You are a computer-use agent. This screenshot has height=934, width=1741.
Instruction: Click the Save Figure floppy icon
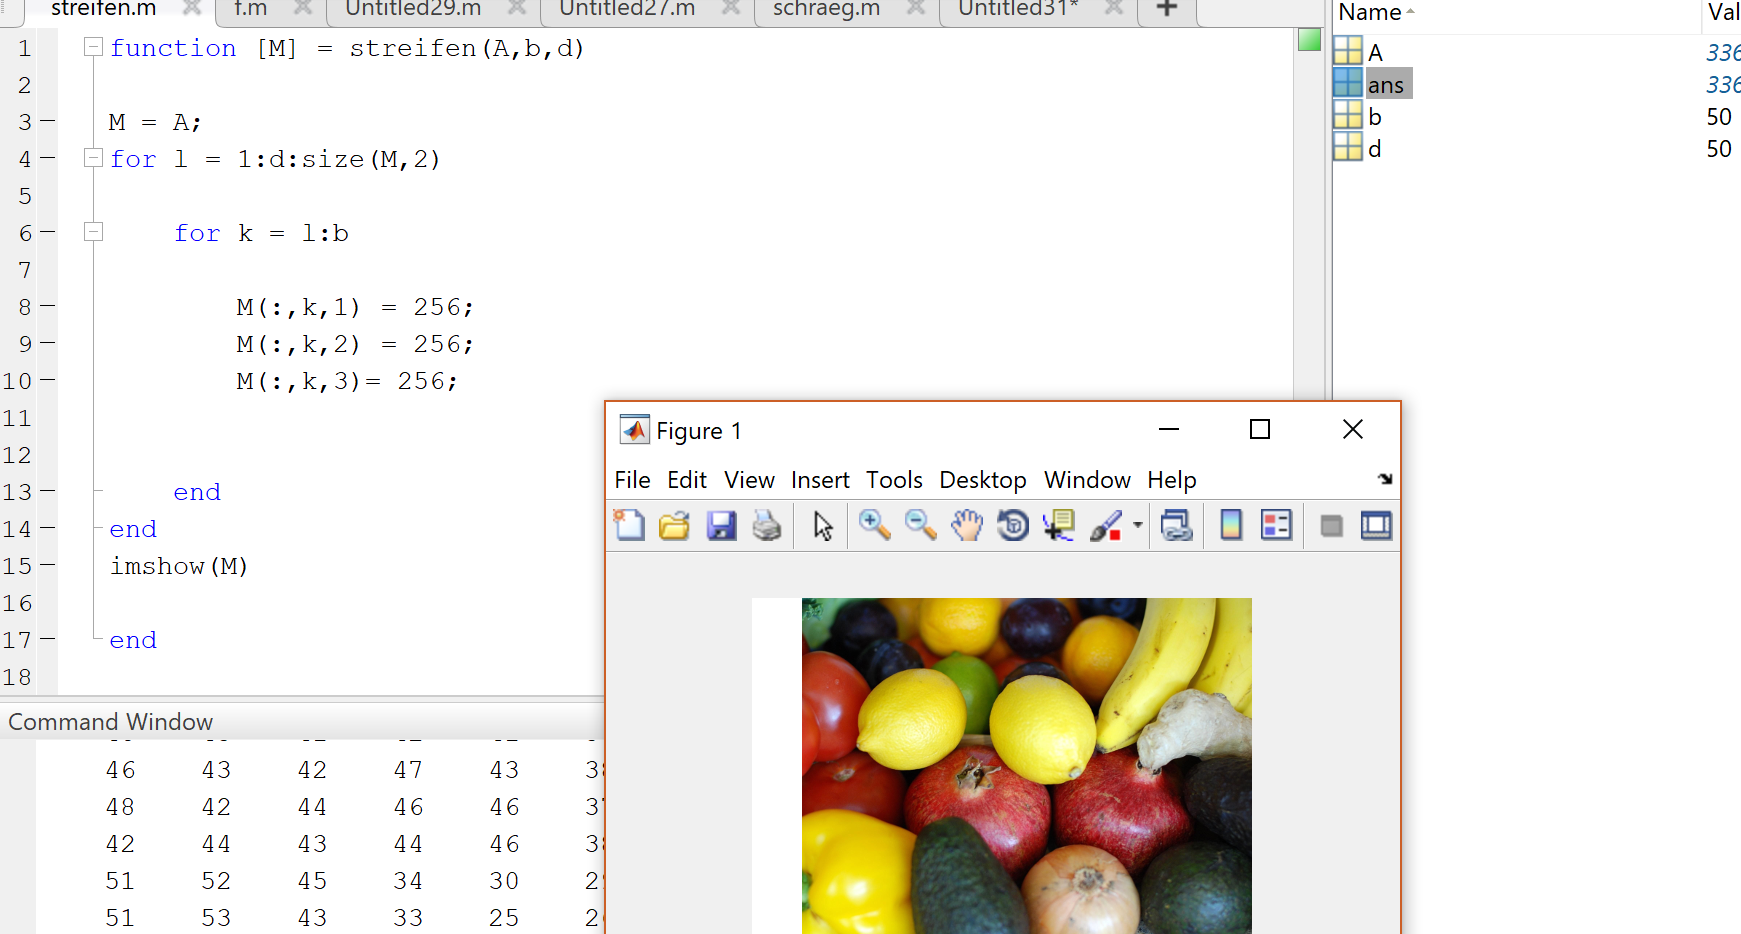pyautogui.click(x=721, y=525)
